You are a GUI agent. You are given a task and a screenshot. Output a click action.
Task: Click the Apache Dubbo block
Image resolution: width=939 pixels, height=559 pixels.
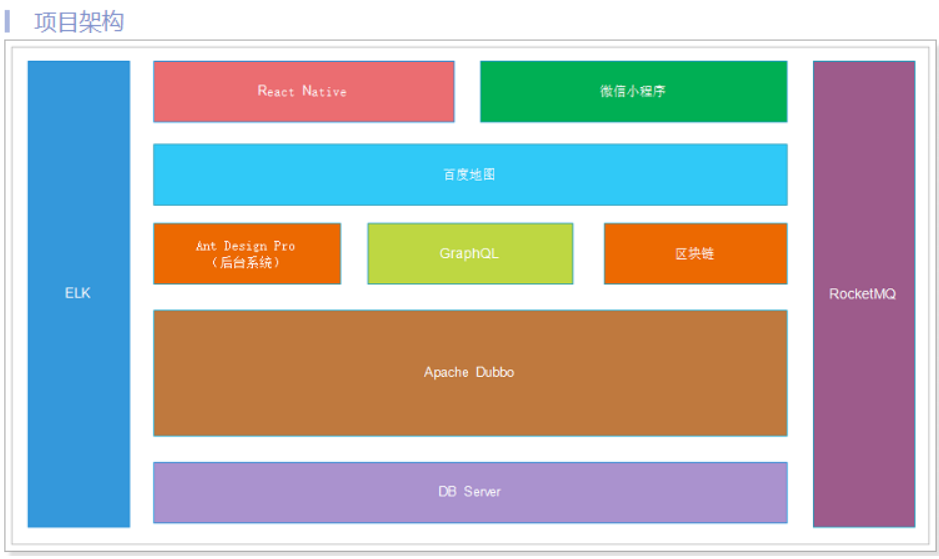tap(470, 373)
